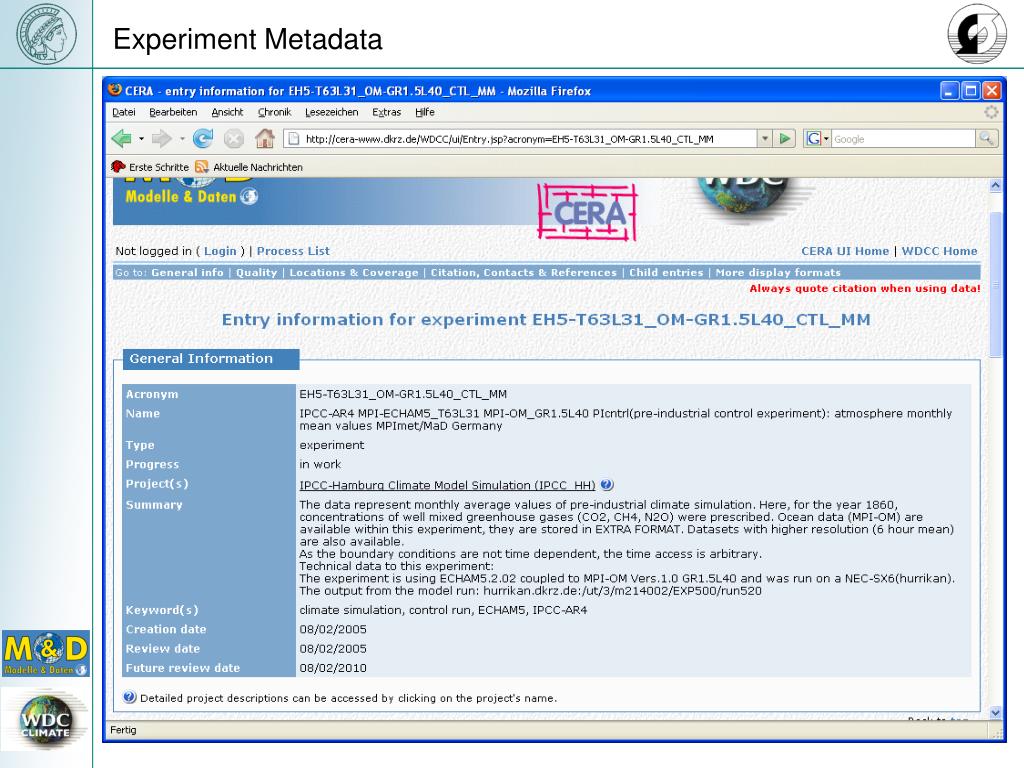Go to WDCC Home

point(940,251)
